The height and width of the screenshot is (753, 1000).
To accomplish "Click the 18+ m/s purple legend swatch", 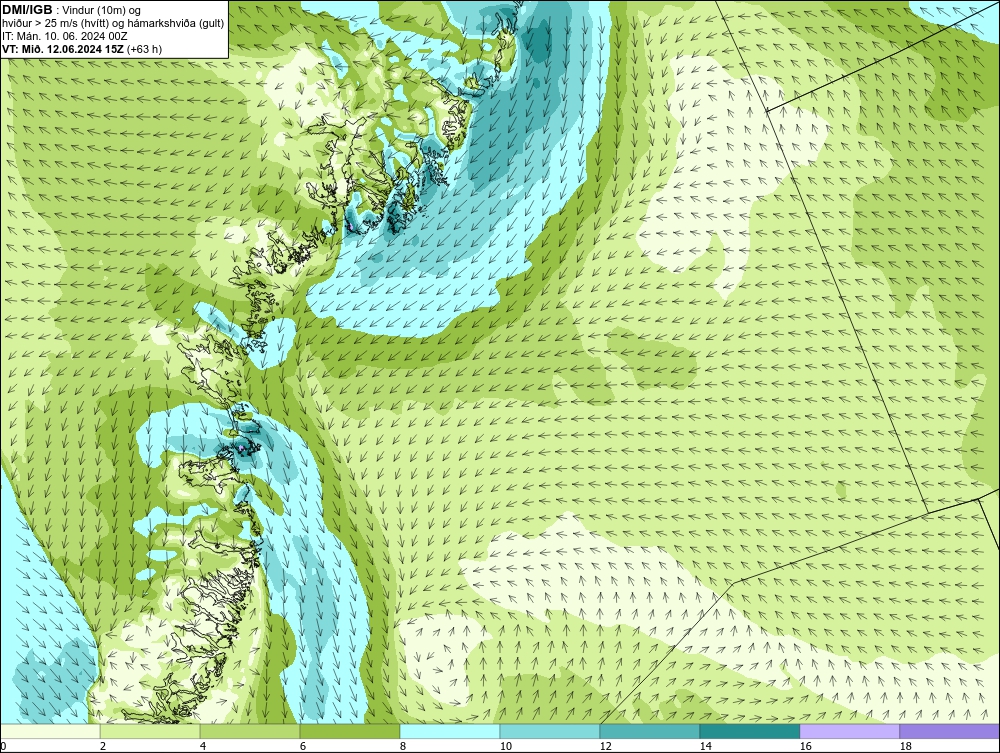I will [x=950, y=731].
